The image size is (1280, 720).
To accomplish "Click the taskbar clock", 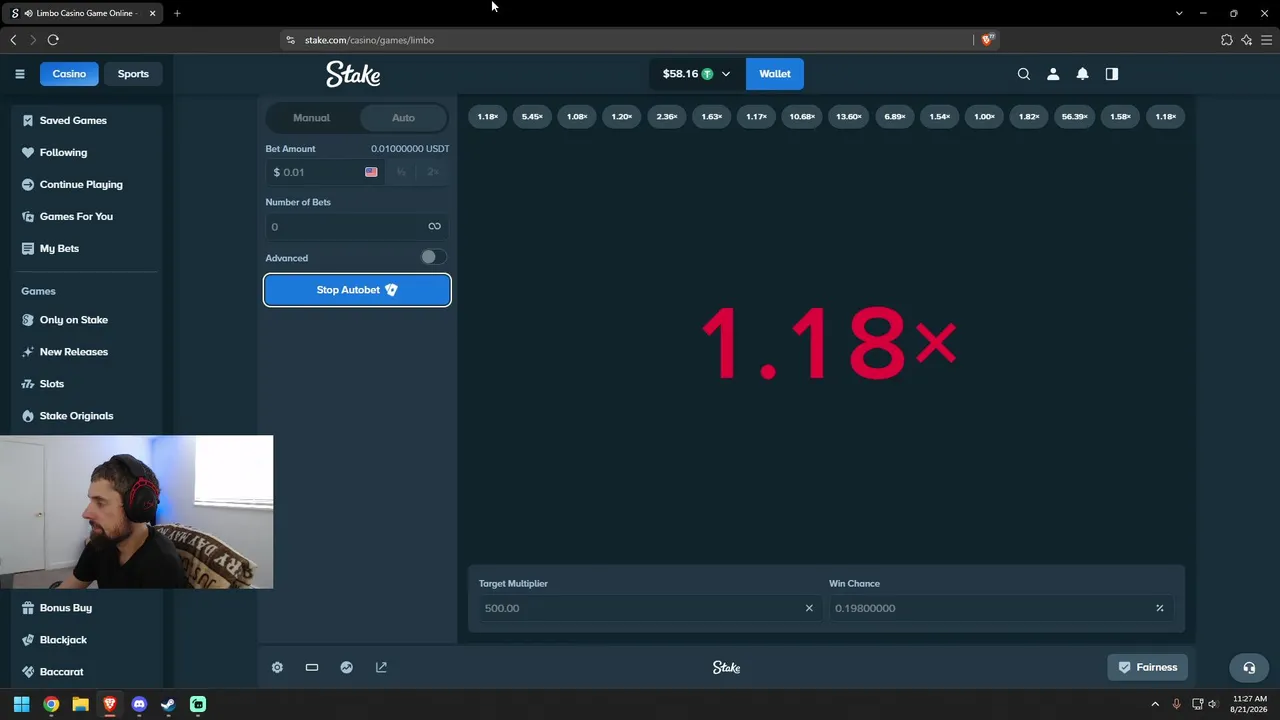I will click(1249, 704).
